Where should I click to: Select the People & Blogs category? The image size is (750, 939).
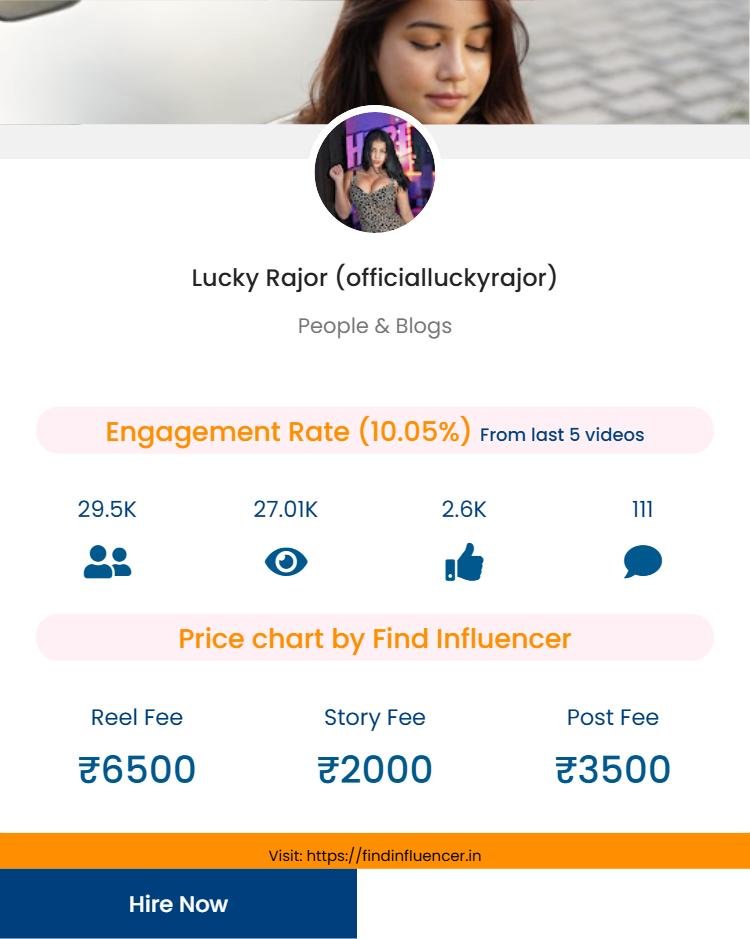click(x=375, y=326)
